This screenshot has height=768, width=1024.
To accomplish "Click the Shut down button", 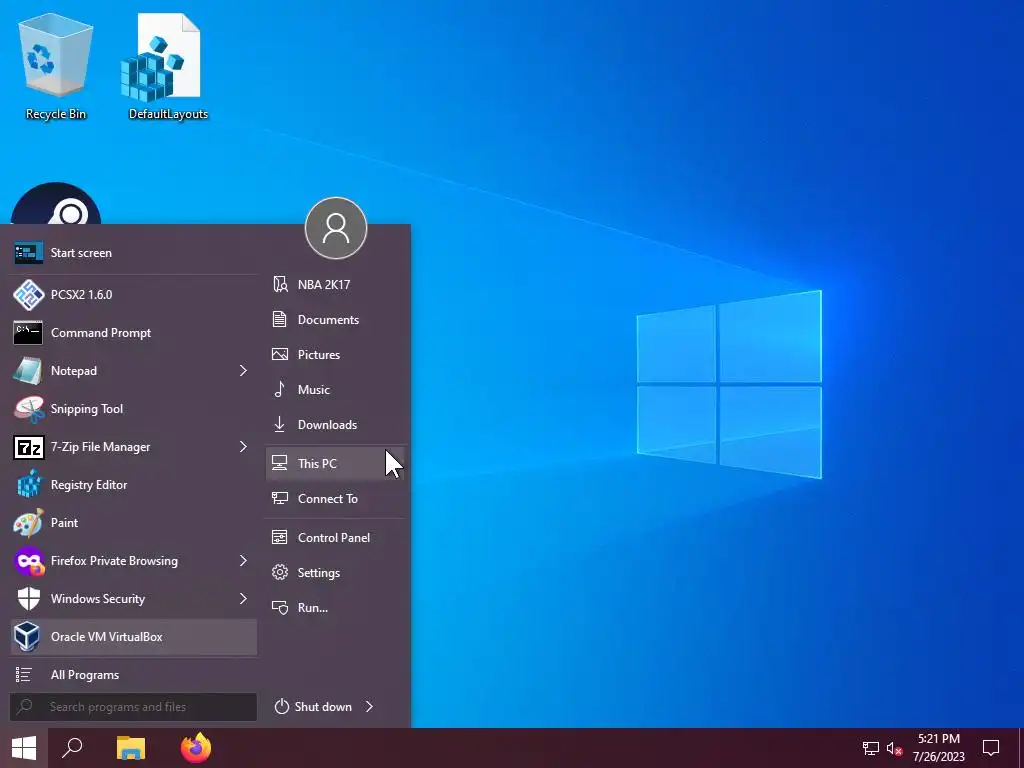I will click(x=313, y=707).
